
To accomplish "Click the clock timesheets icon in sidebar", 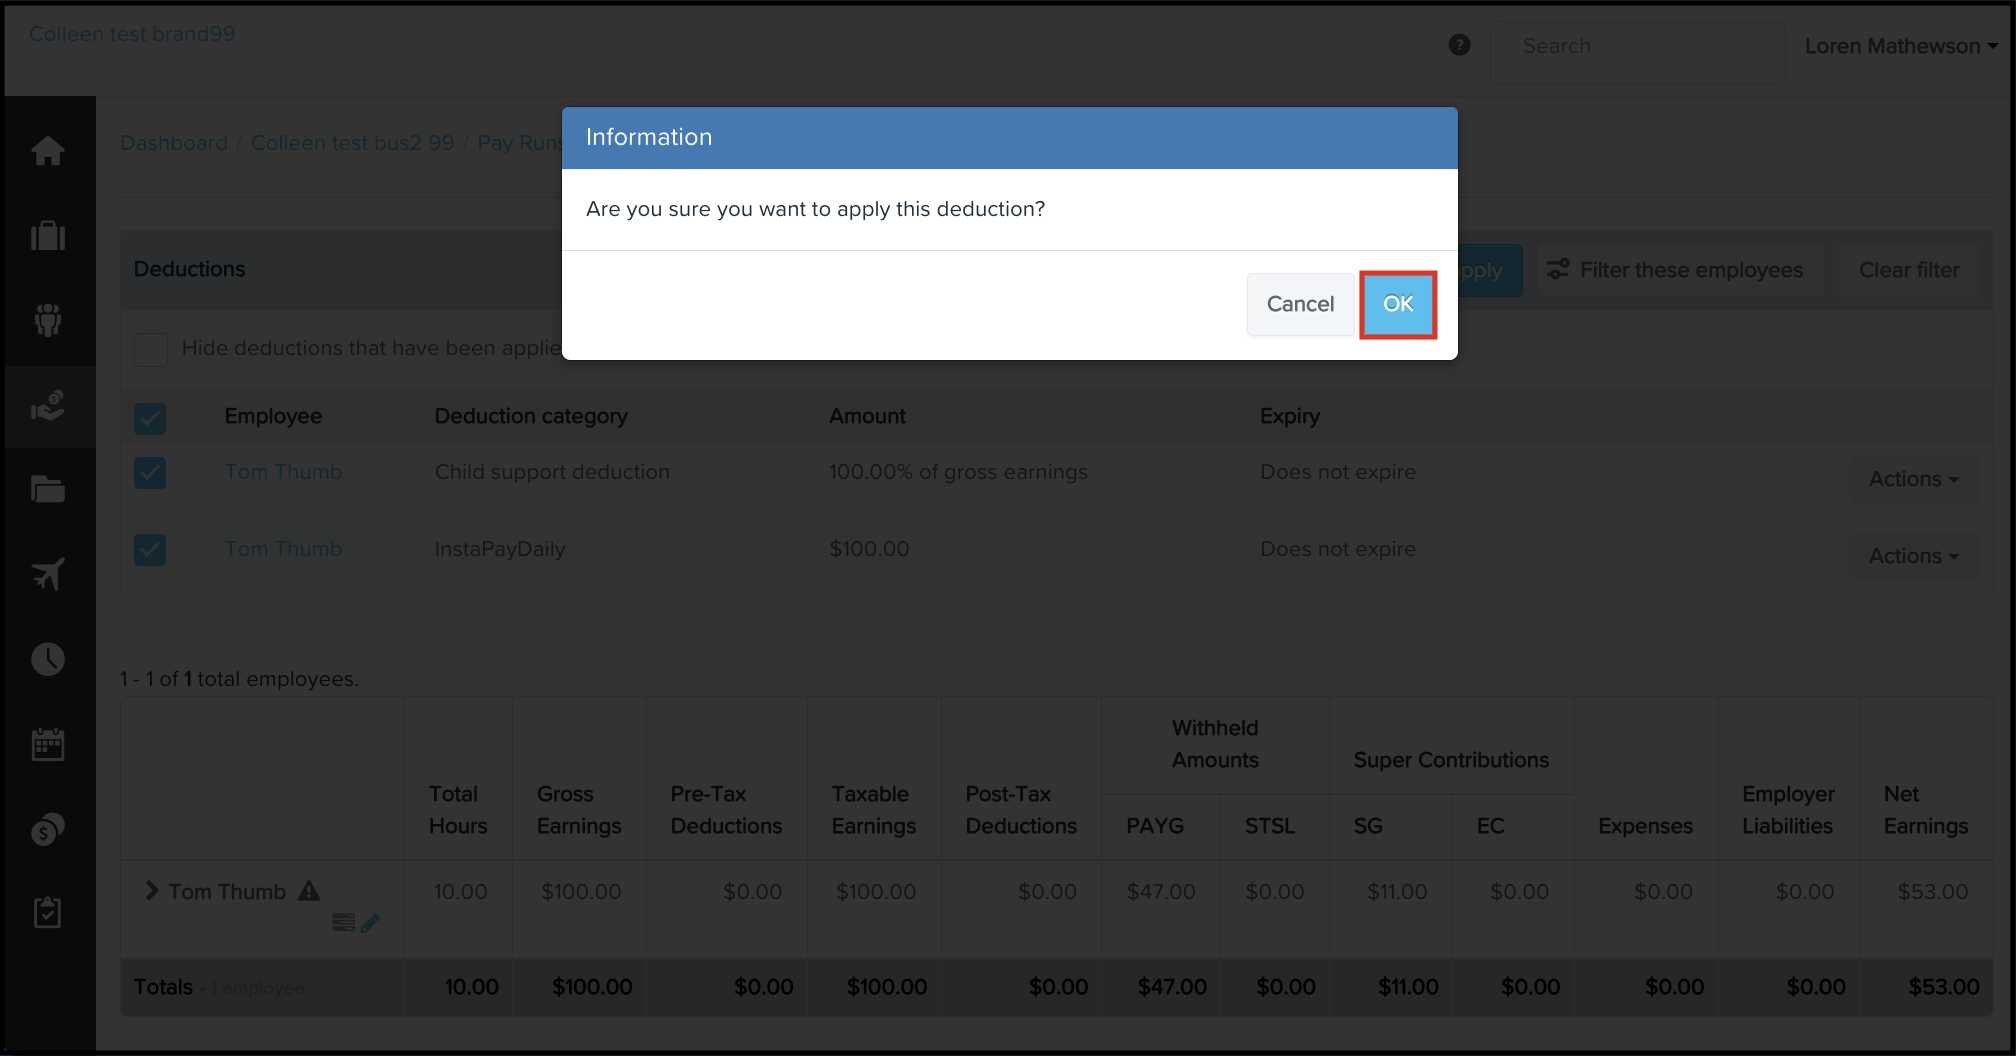I will click(47, 659).
